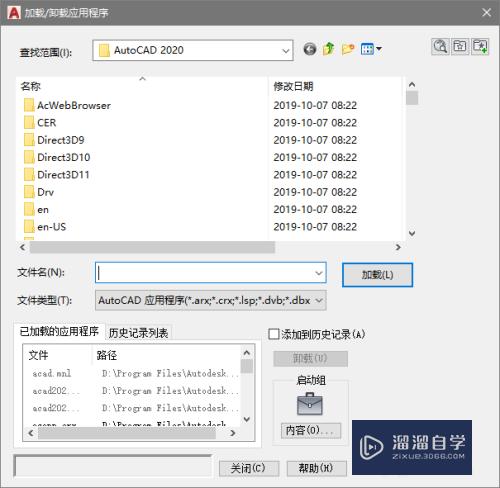
Task: Create a new folder icon
Action: pyautogui.click(x=348, y=49)
